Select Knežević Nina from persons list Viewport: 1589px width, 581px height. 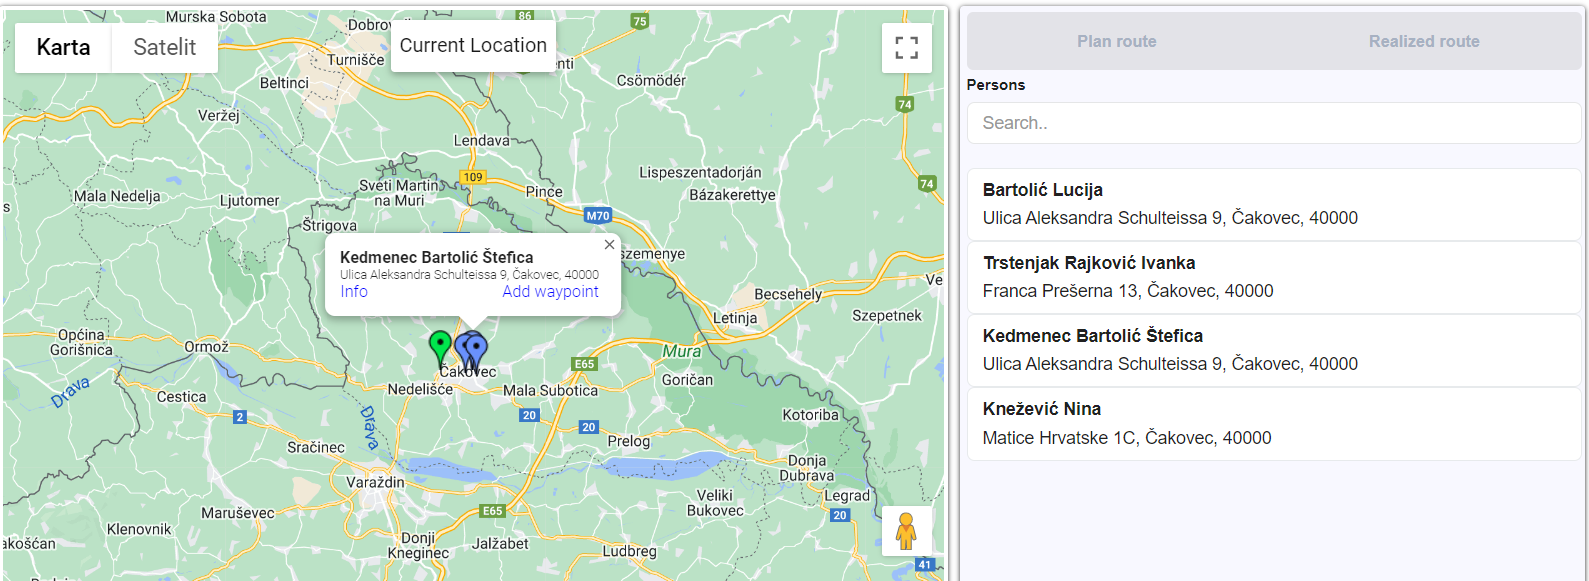pyautogui.click(x=1273, y=423)
